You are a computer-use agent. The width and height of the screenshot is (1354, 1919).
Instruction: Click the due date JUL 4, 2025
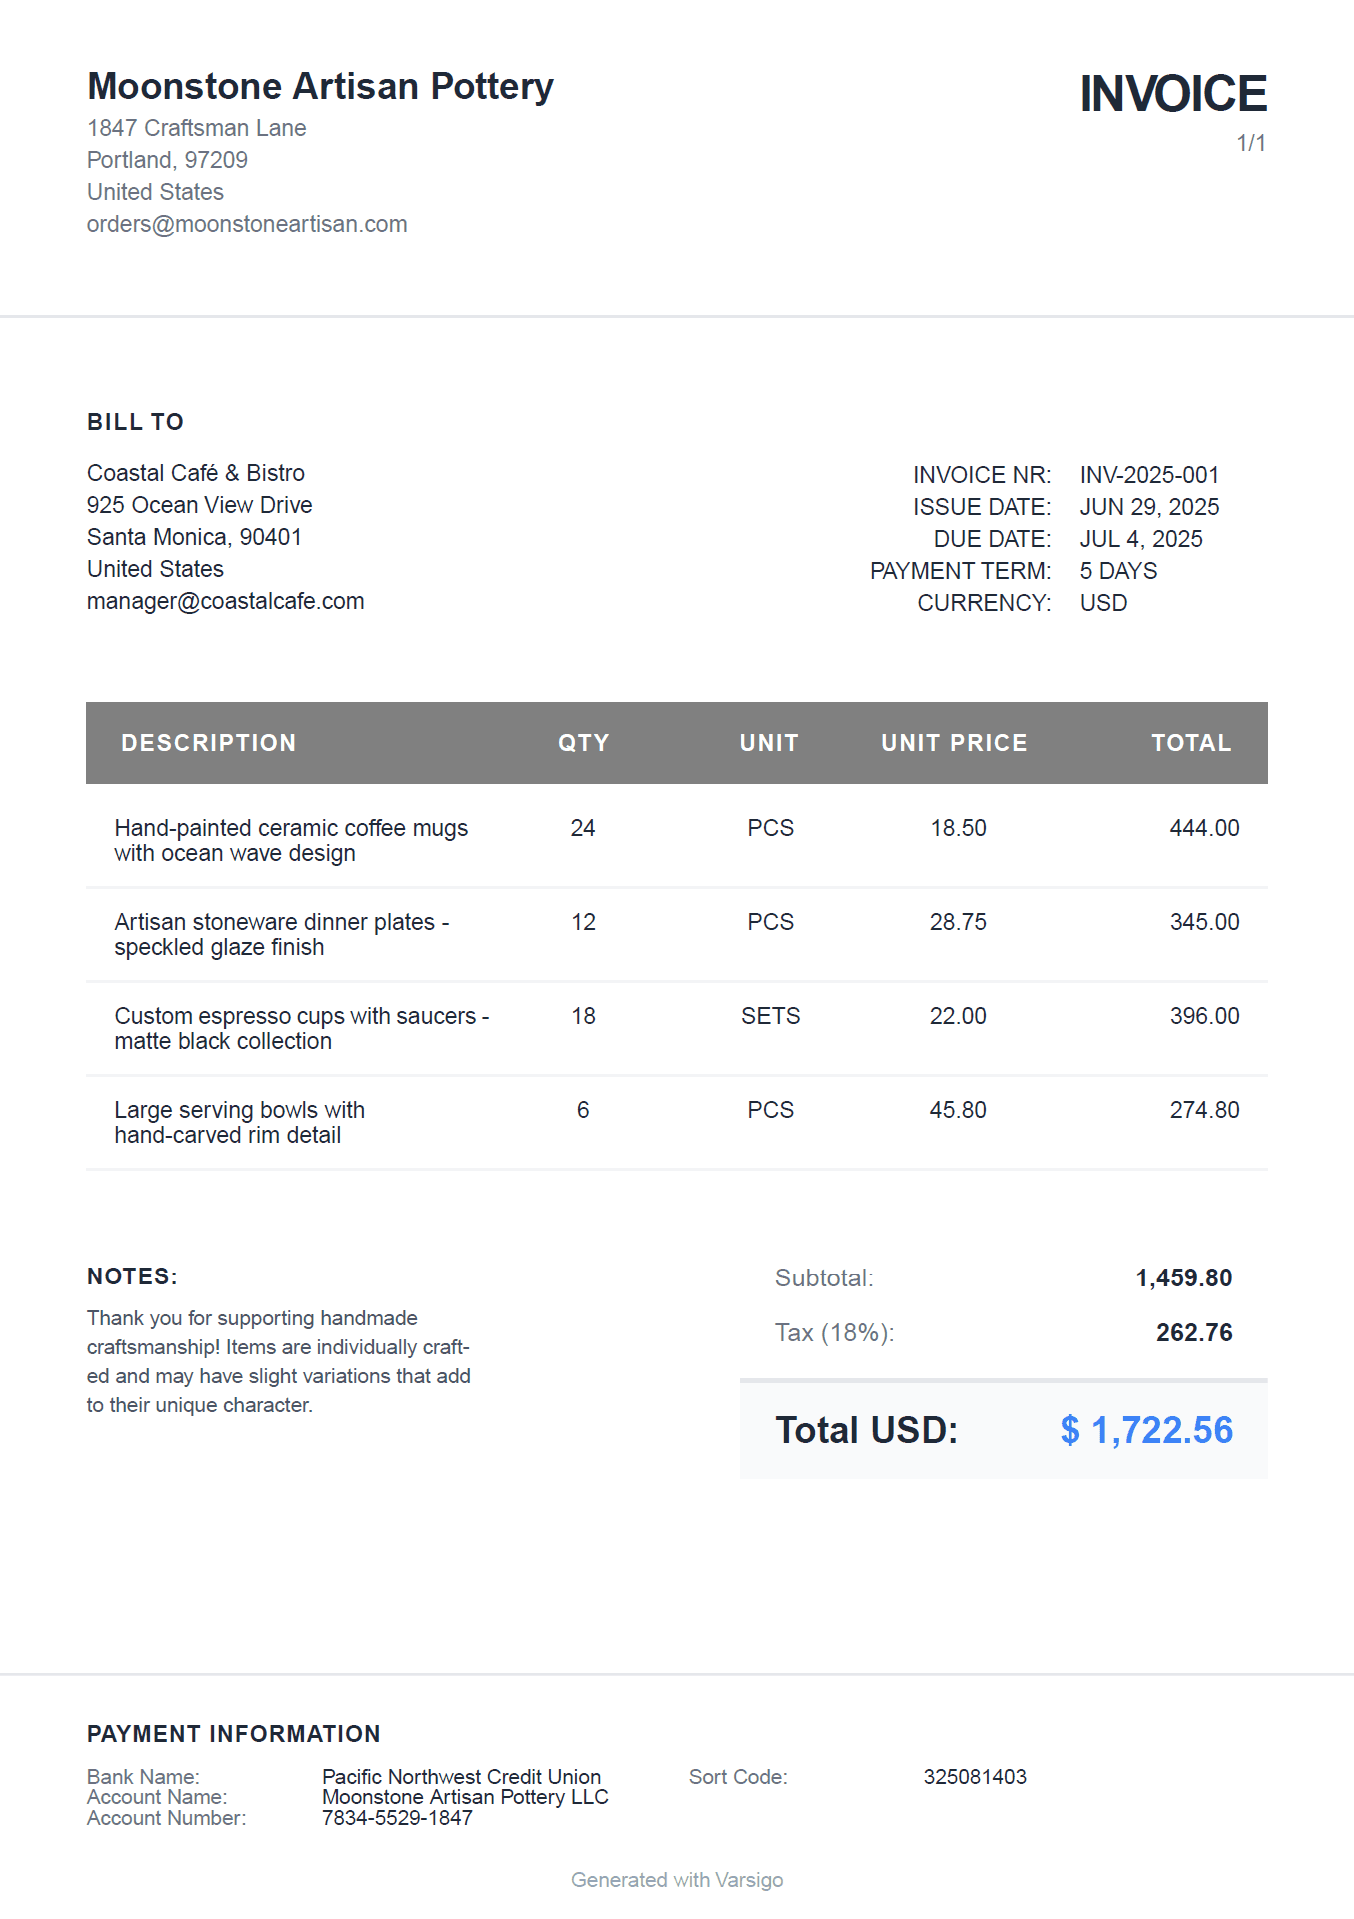tap(1140, 539)
